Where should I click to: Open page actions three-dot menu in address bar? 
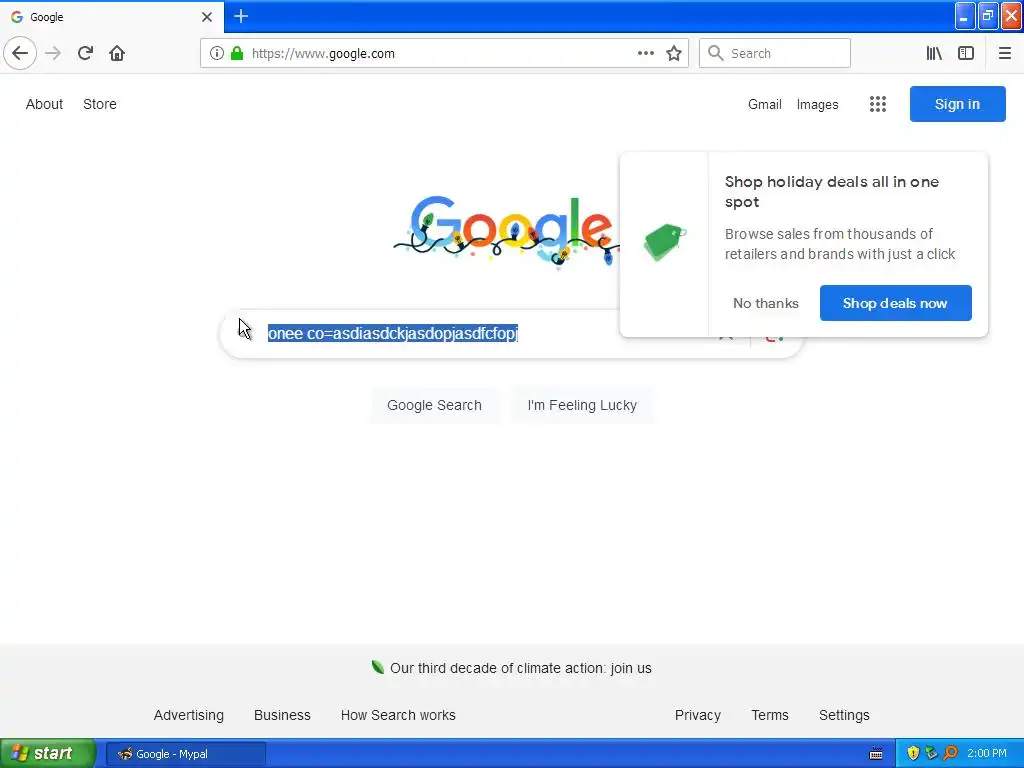(x=646, y=54)
